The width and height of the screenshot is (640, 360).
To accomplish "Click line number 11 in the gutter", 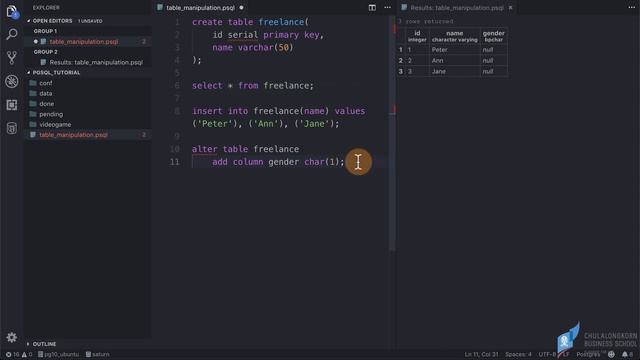I will pos(174,162).
